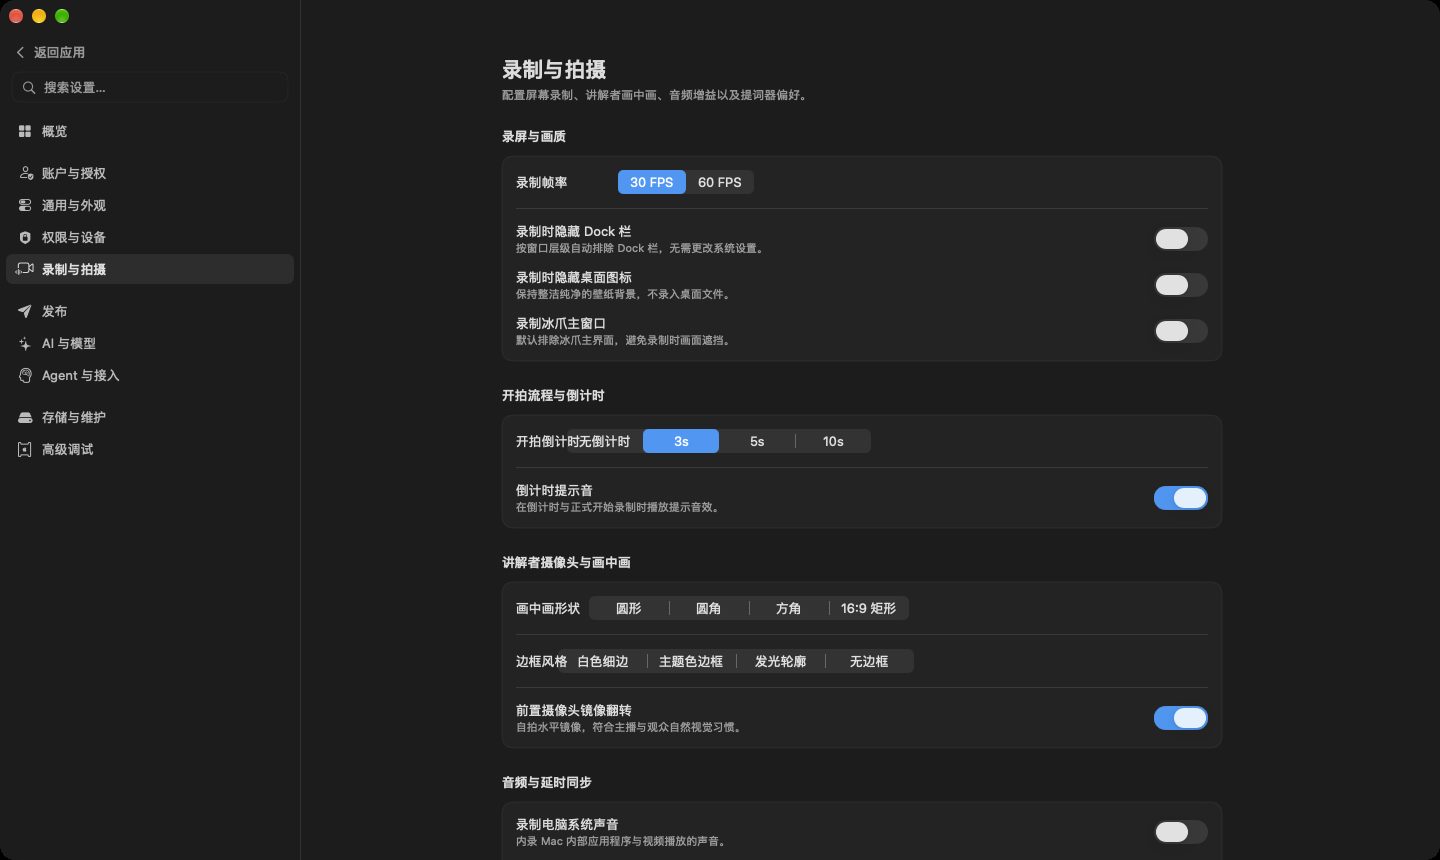The height and width of the screenshot is (860, 1440).
Task: Open 高级调试 settings section
Action: [150, 449]
